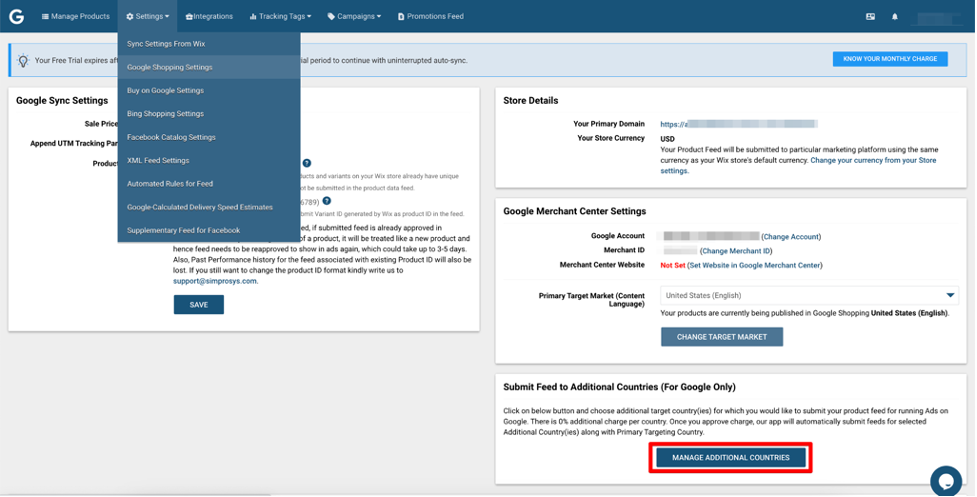Select Google Shopping Settings
The height and width of the screenshot is (497, 977).
point(209,67)
